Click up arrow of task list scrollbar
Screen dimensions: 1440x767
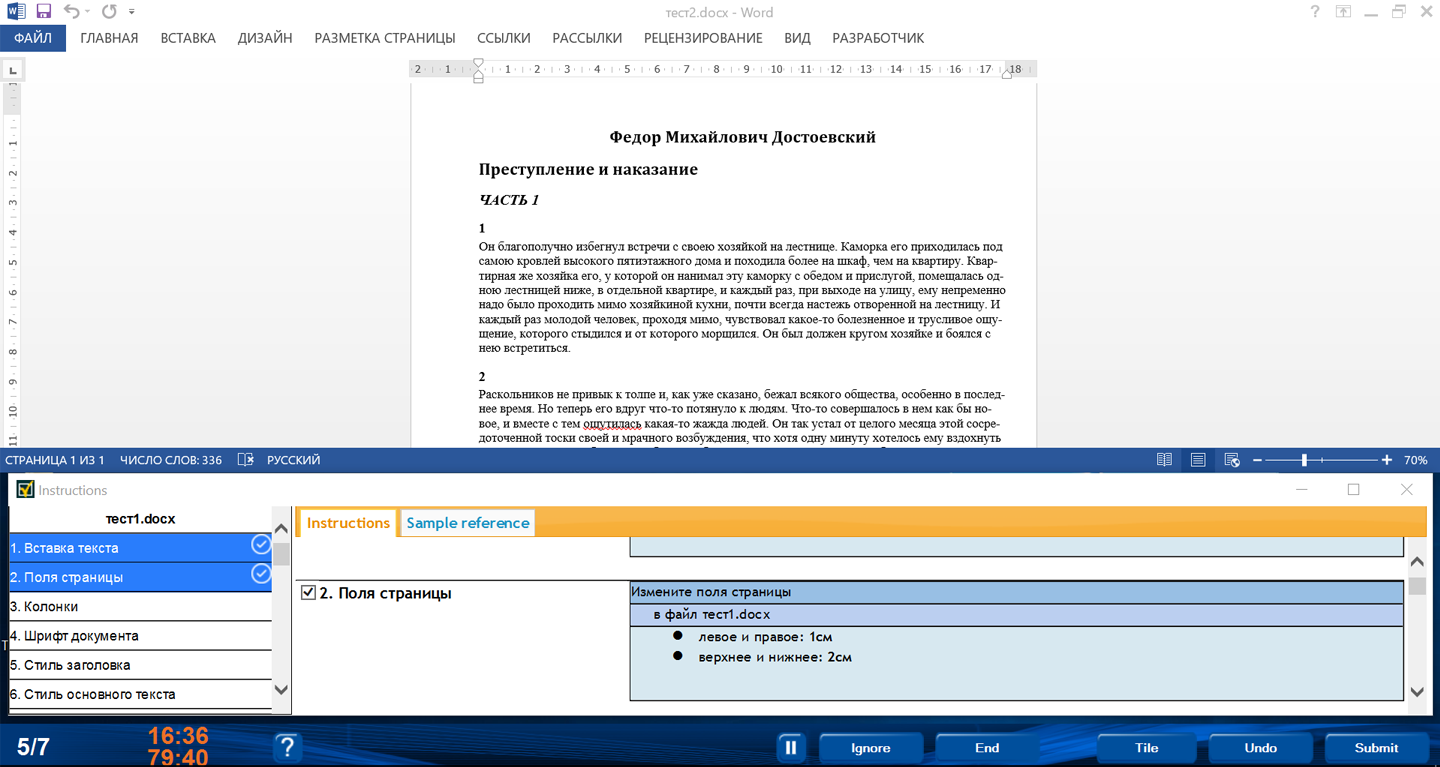click(x=281, y=529)
